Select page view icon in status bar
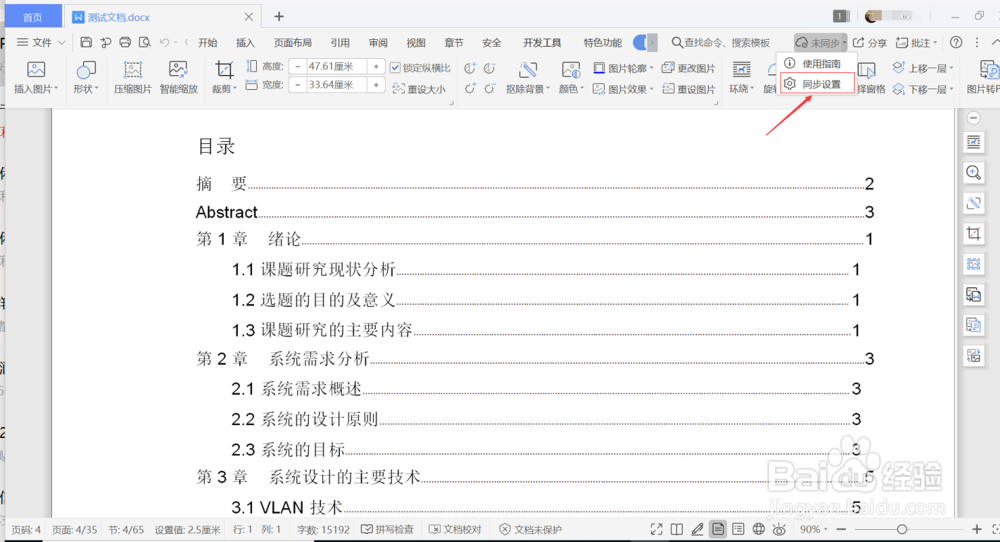 tap(717, 529)
